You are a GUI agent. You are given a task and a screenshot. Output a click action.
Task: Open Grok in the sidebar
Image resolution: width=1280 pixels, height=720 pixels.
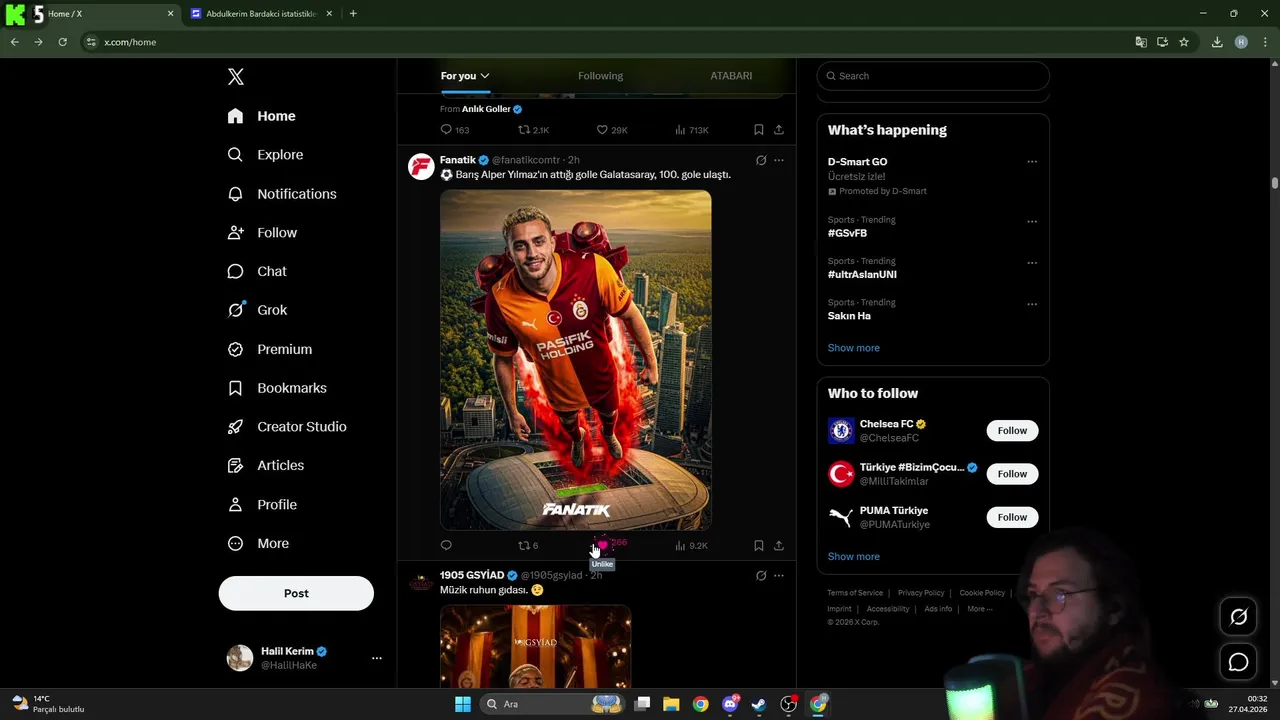257,310
